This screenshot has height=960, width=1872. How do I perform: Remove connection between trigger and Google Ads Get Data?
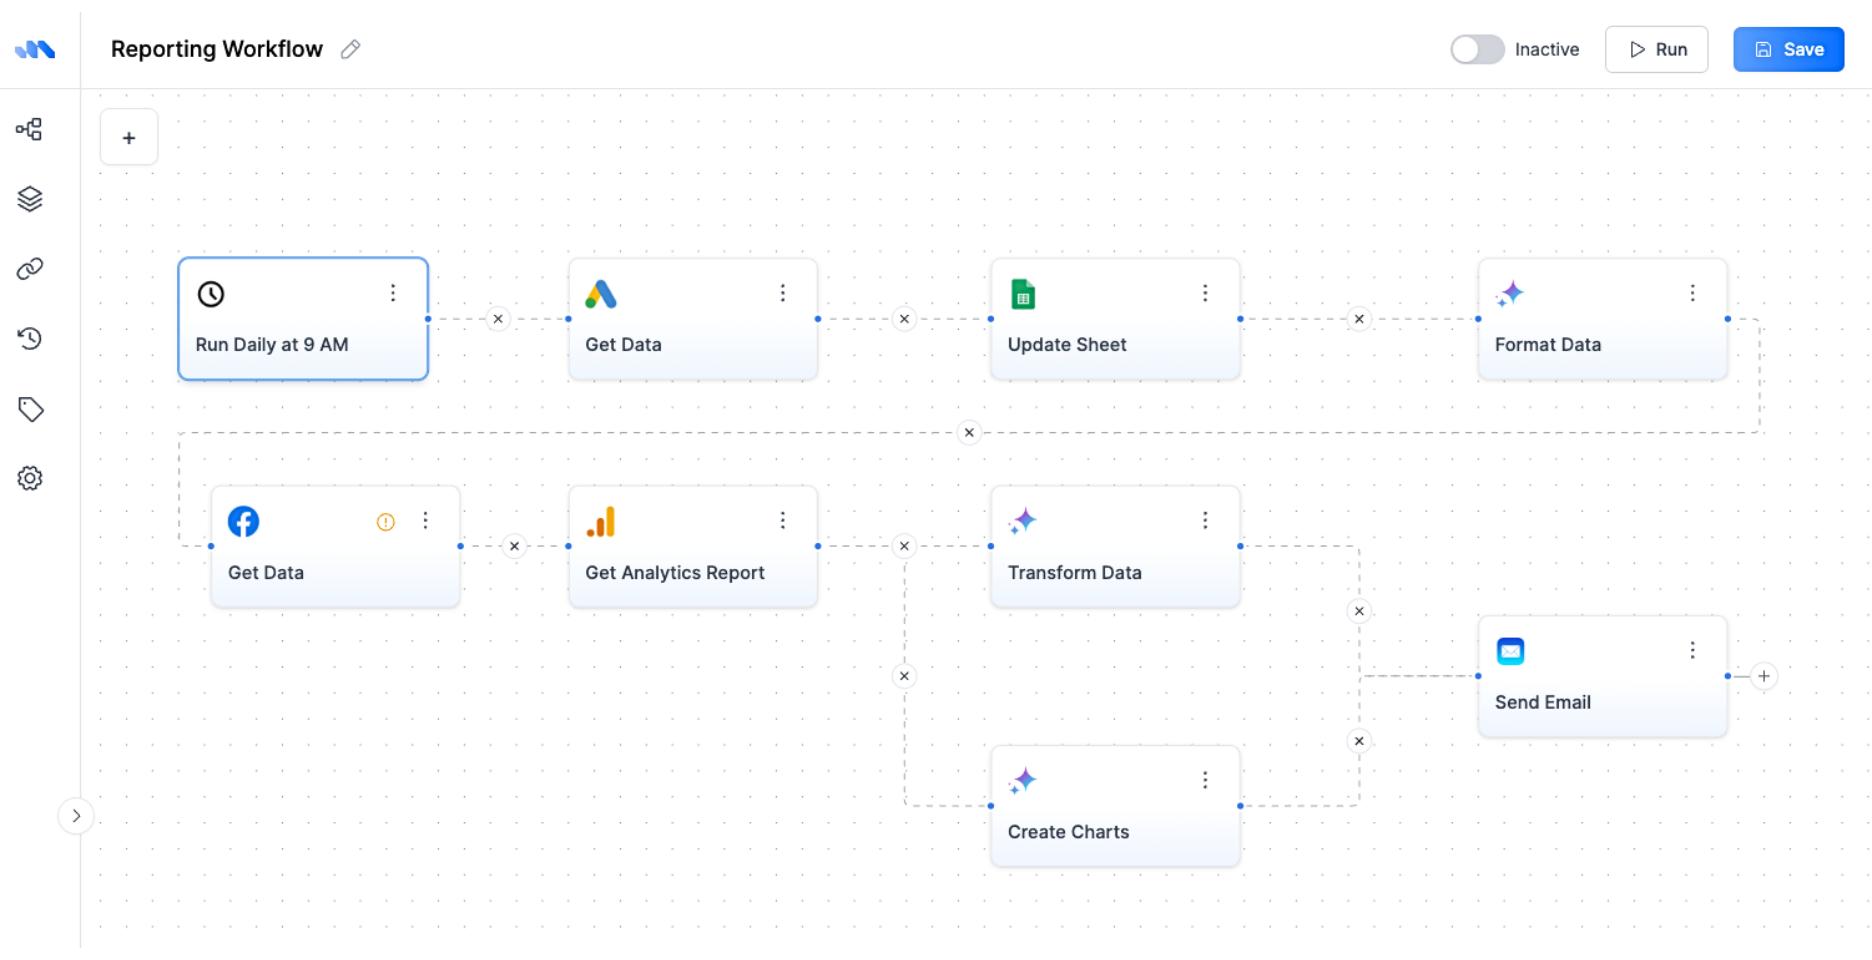(498, 319)
